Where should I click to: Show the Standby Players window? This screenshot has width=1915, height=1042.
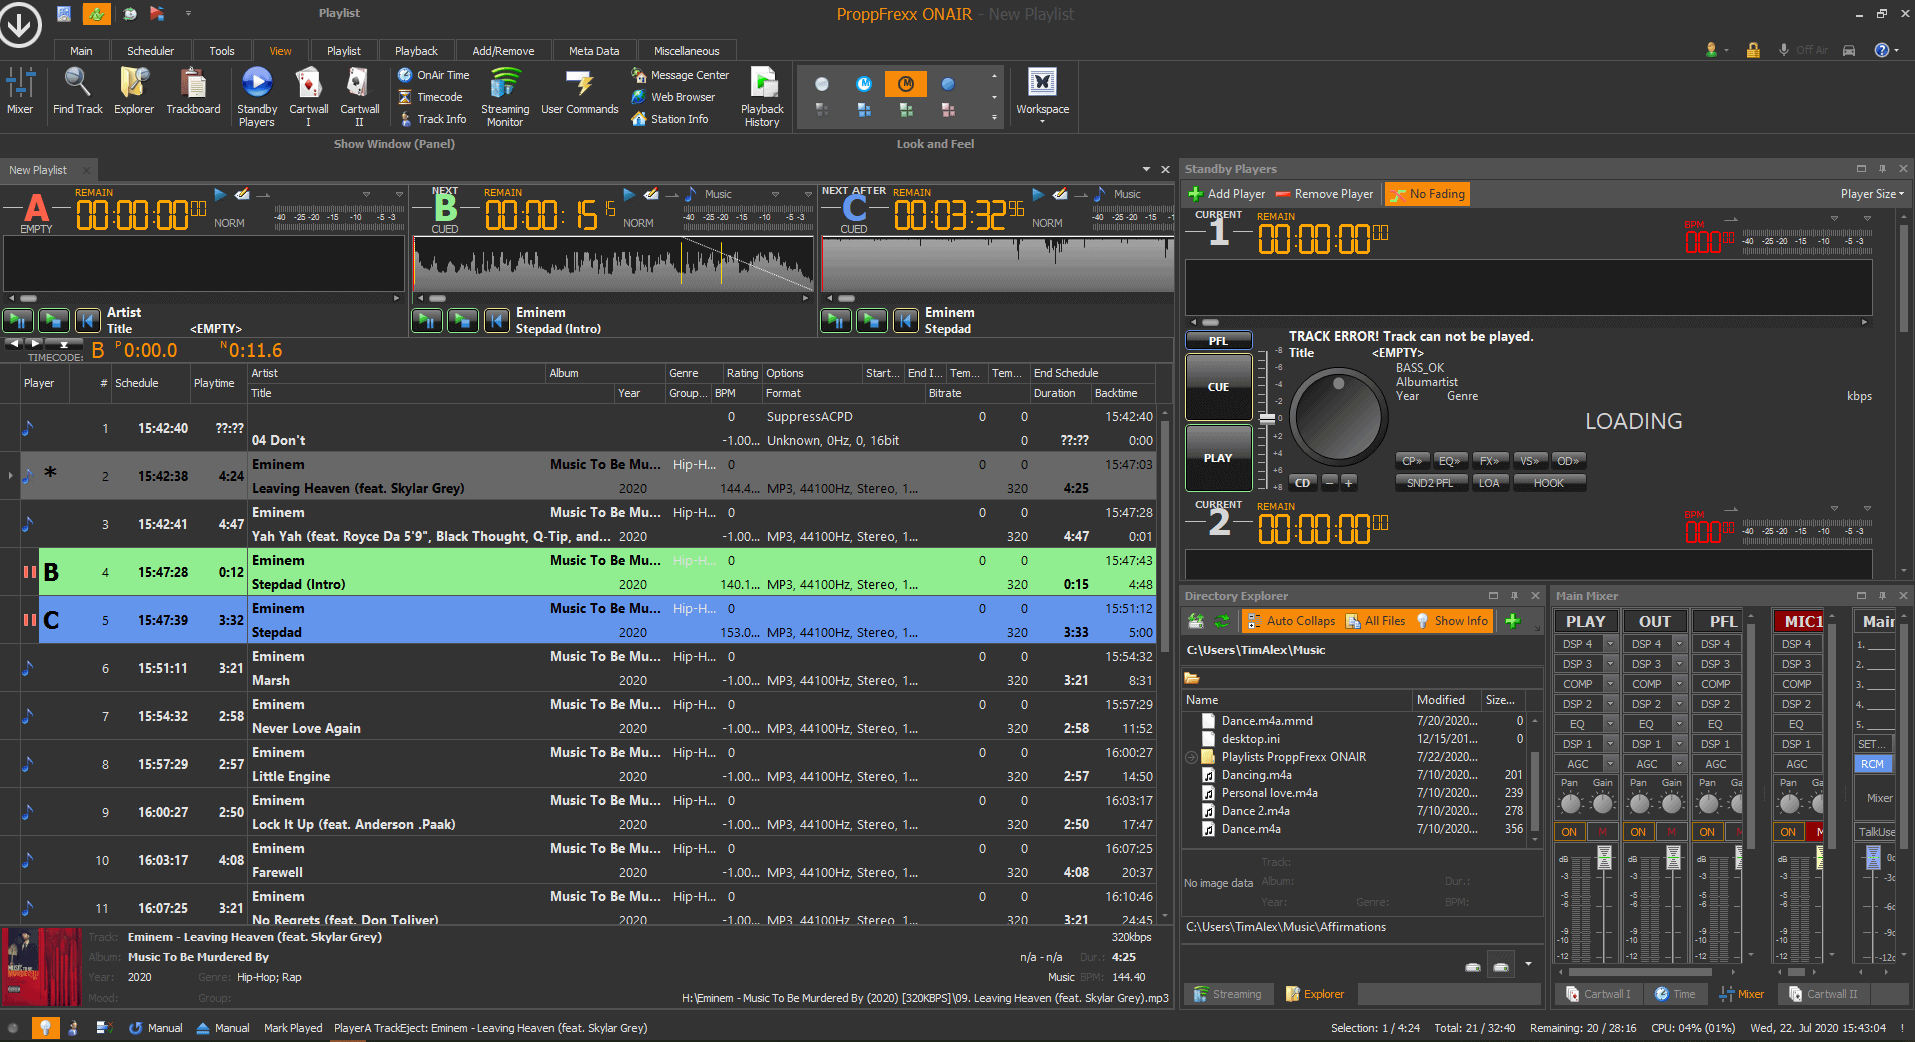click(x=256, y=97)
